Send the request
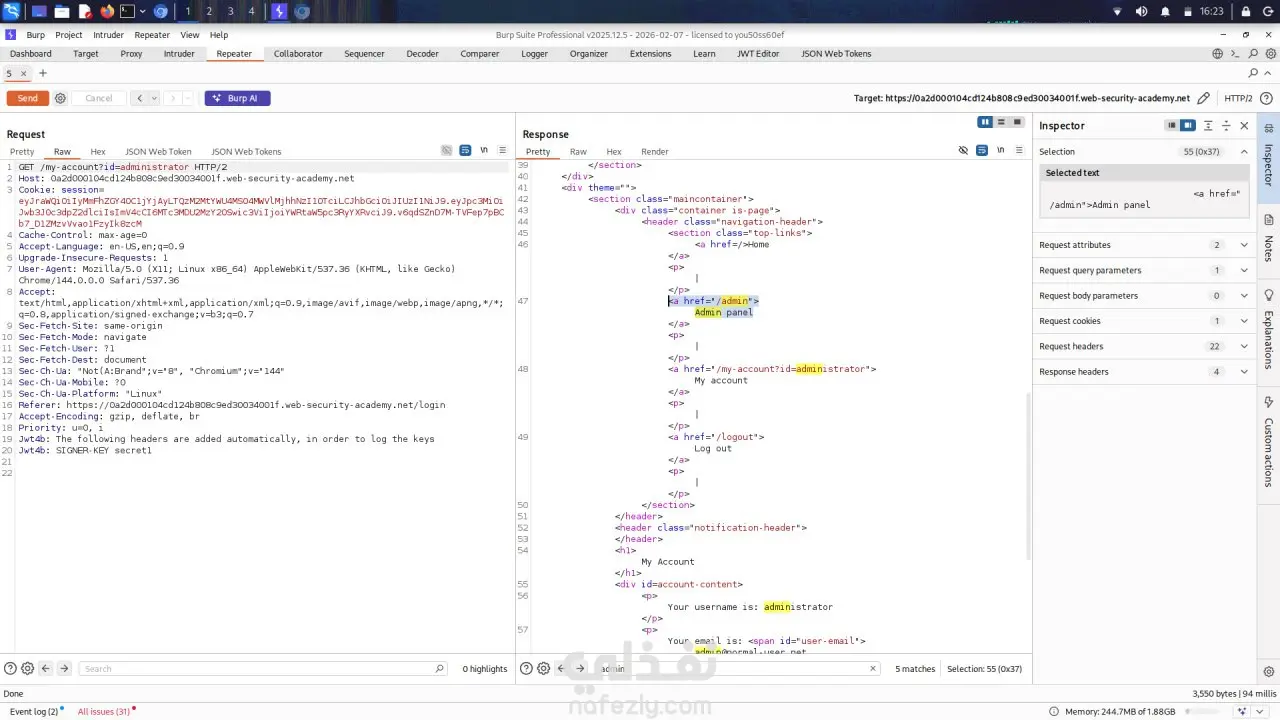 [27, 98]
